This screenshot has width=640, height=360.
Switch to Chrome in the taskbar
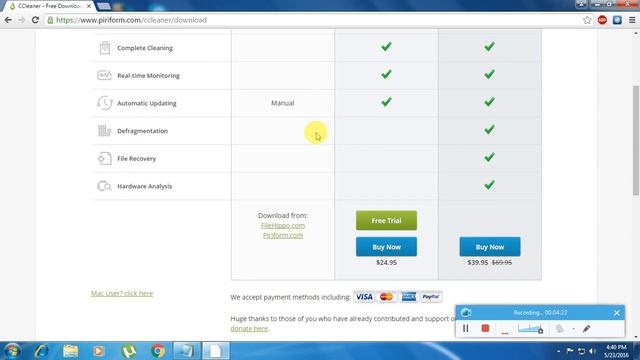[158, 351]
